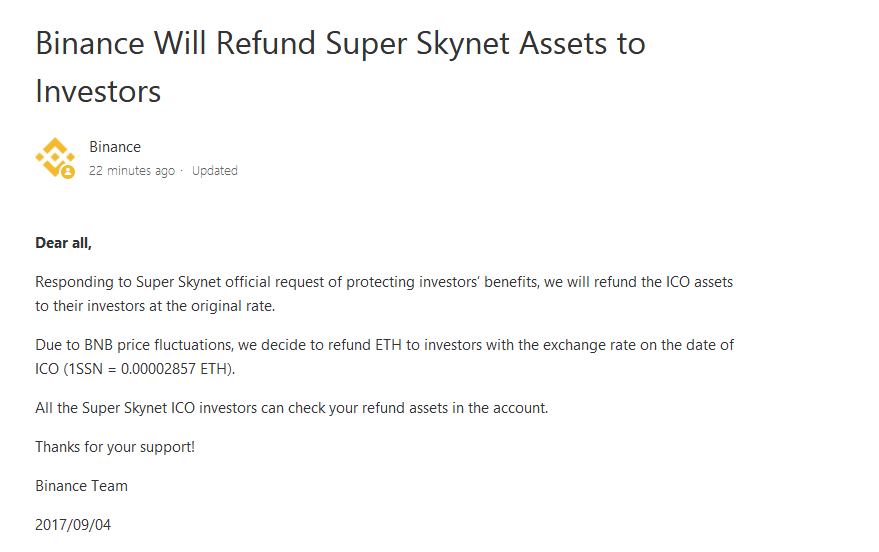Click the "Updated" label
879x552 pixels.
[215, 171]
